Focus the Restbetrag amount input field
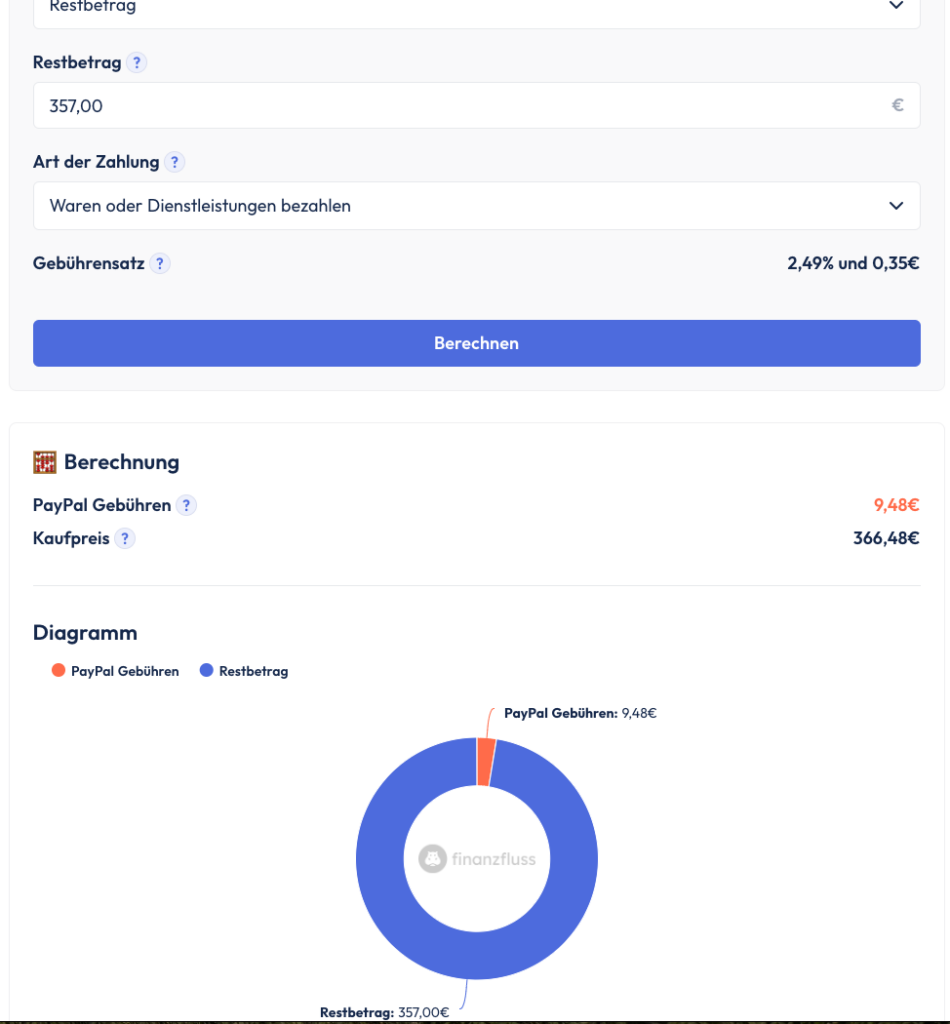The width and height of the screenshot is (950, 1024). click(x=450, y=105)
